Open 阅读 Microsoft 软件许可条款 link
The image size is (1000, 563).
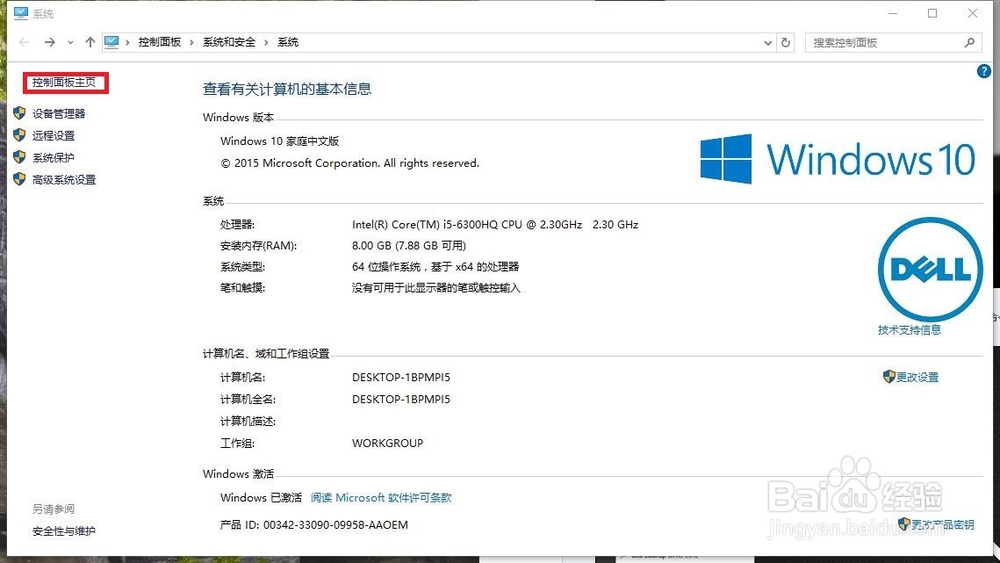381,498
